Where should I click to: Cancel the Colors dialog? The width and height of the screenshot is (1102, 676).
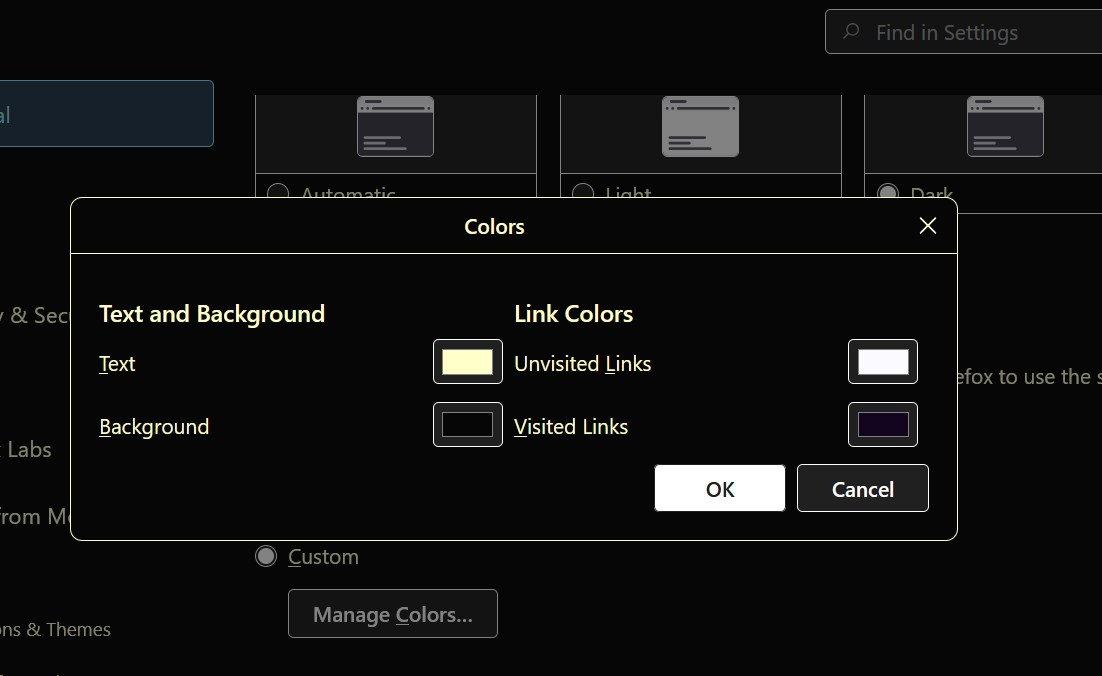[862, 488]
